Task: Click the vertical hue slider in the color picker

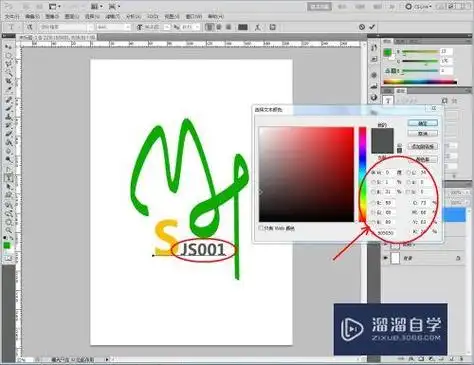Action: coord(362,174)
